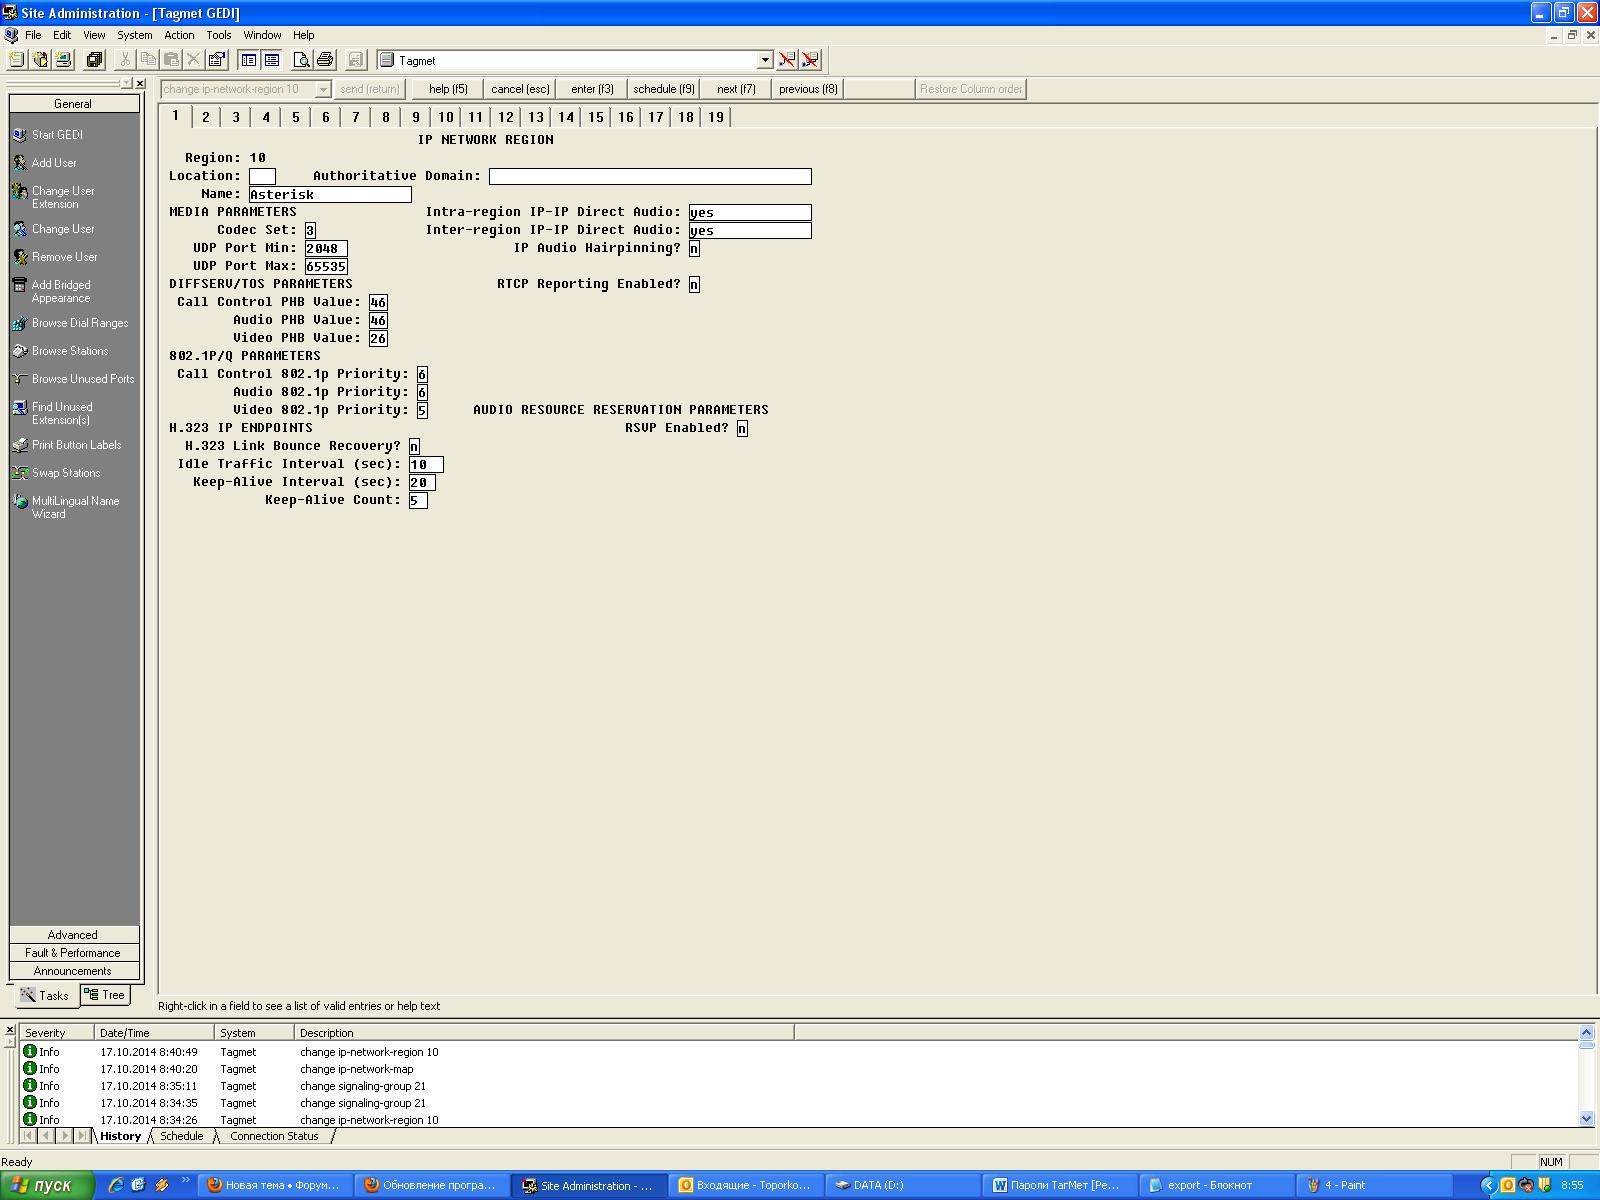The width and height of the screenshot is (1600, 1200).
Task: Click the help (f5) button
Action: 448,89
